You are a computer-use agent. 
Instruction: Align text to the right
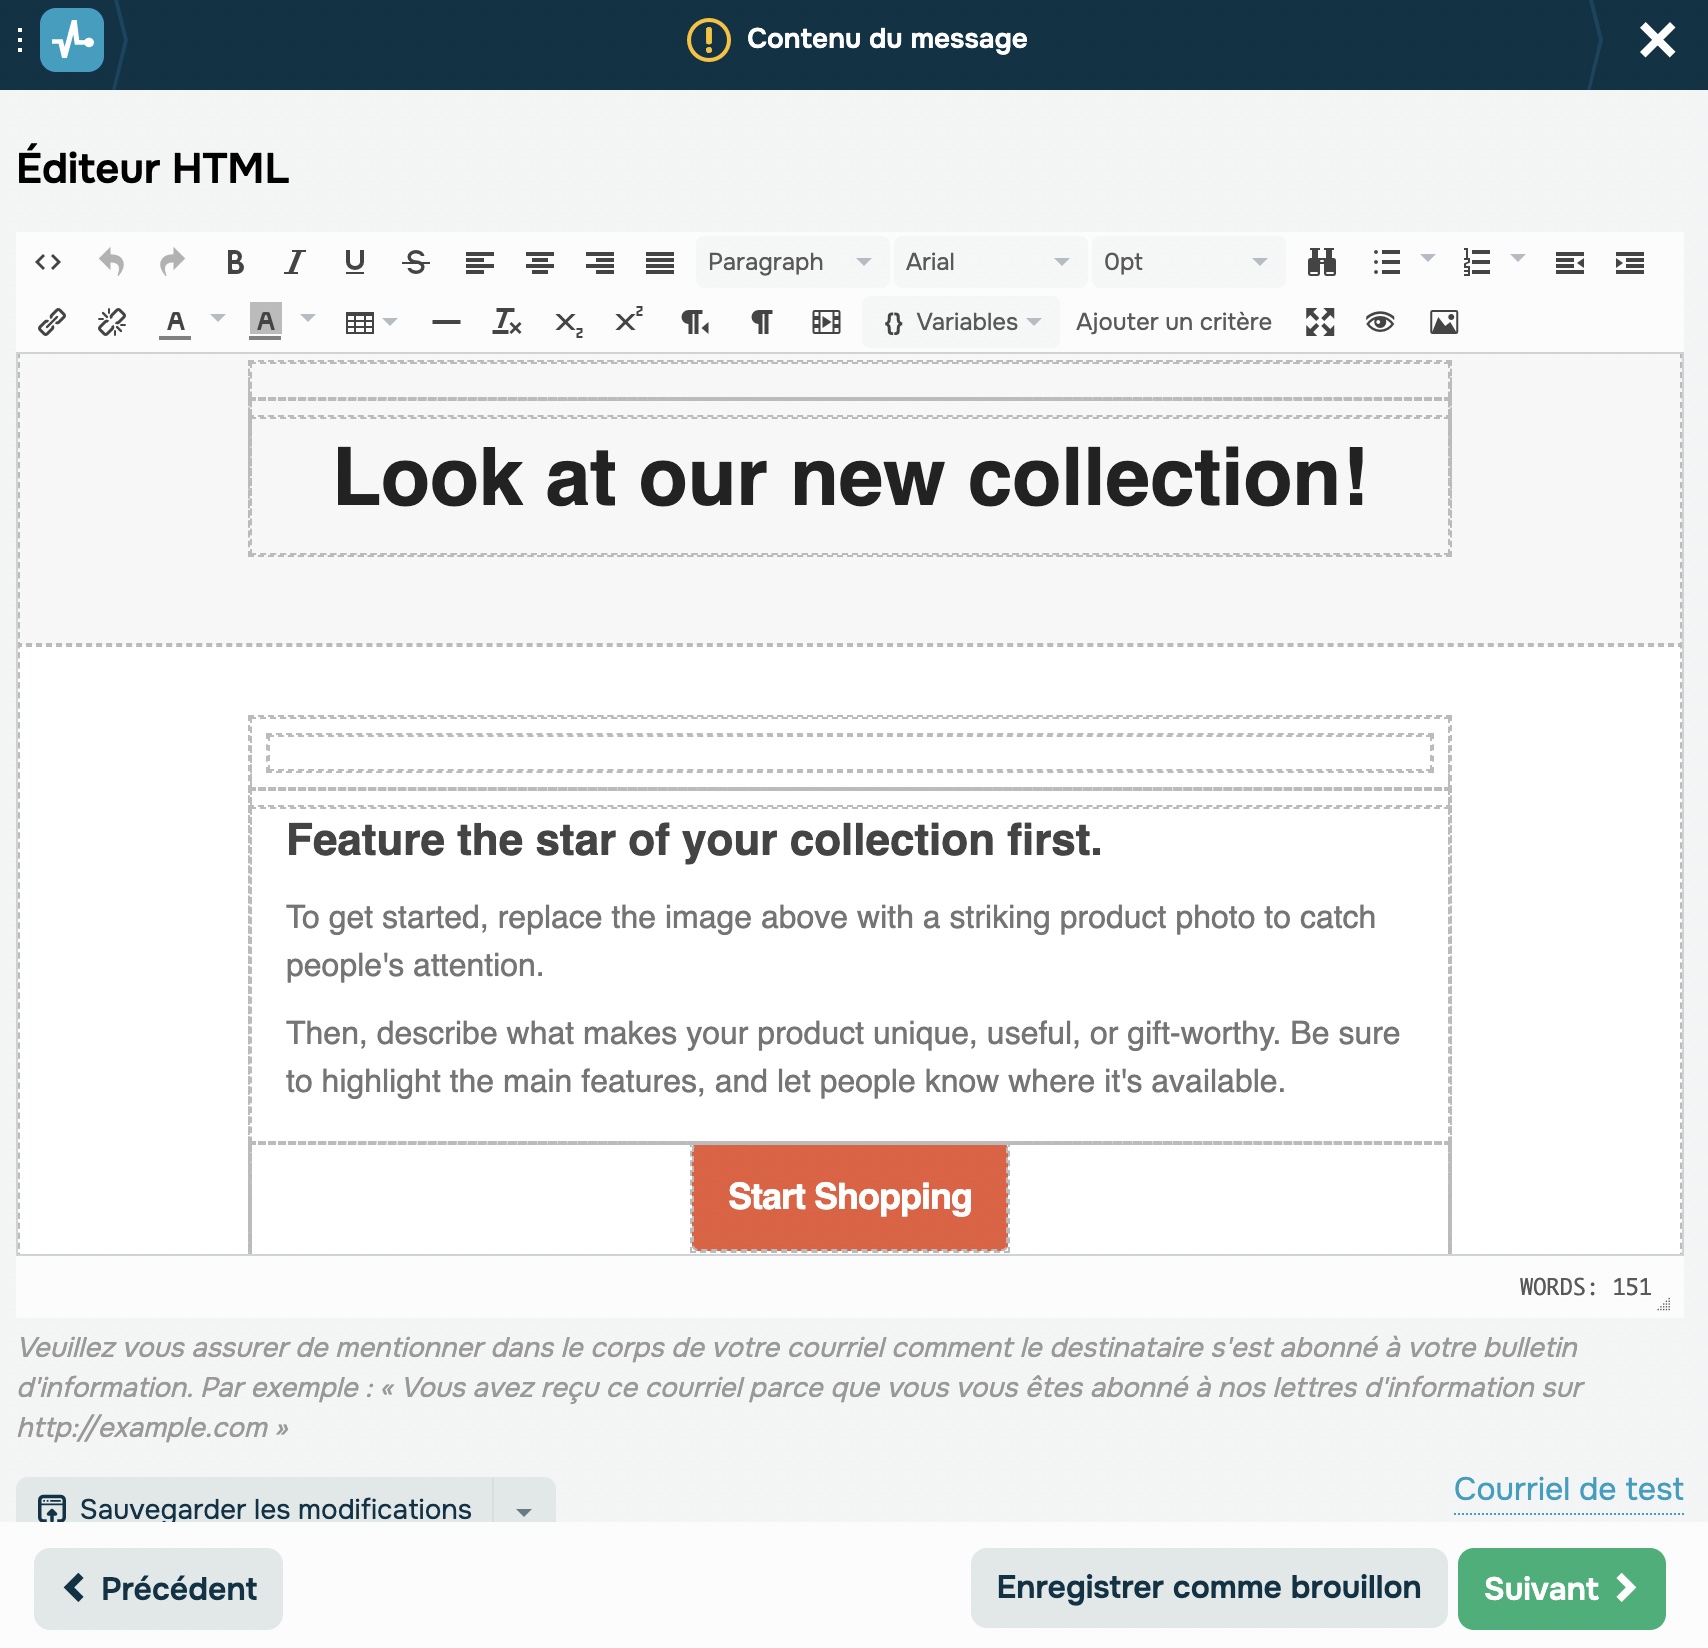point(600,262)
